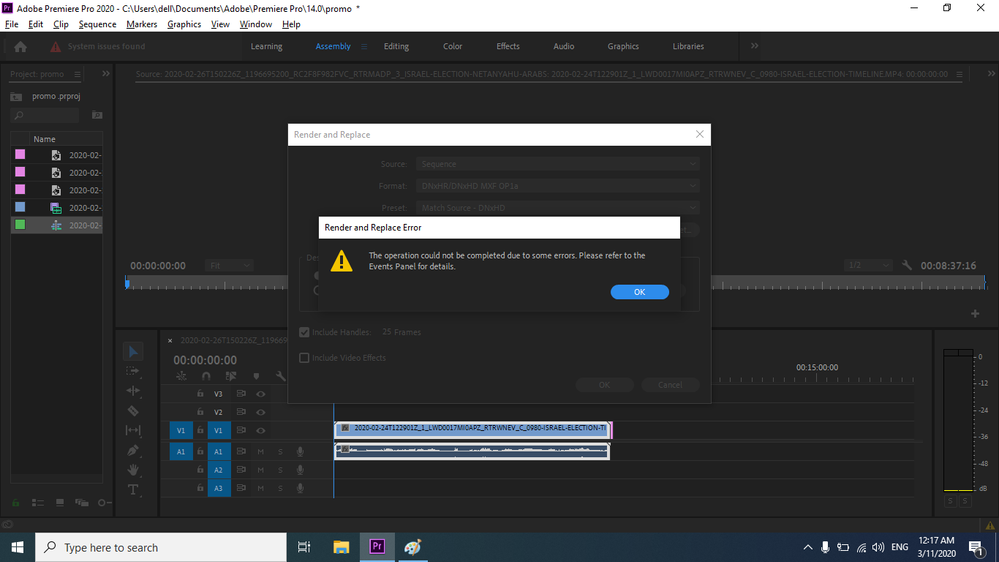This screenshot has height=562, width=999.
Task: Switch to Color workspace tab
Action: pos(452,47)
